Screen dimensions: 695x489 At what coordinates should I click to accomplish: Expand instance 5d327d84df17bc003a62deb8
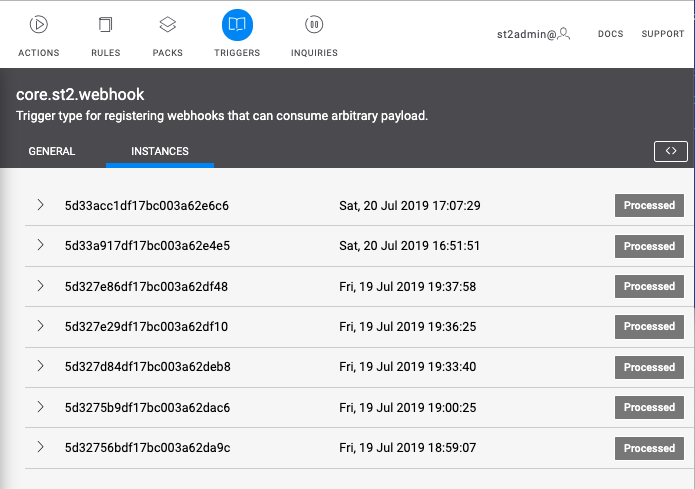click(x=41, y=366)
